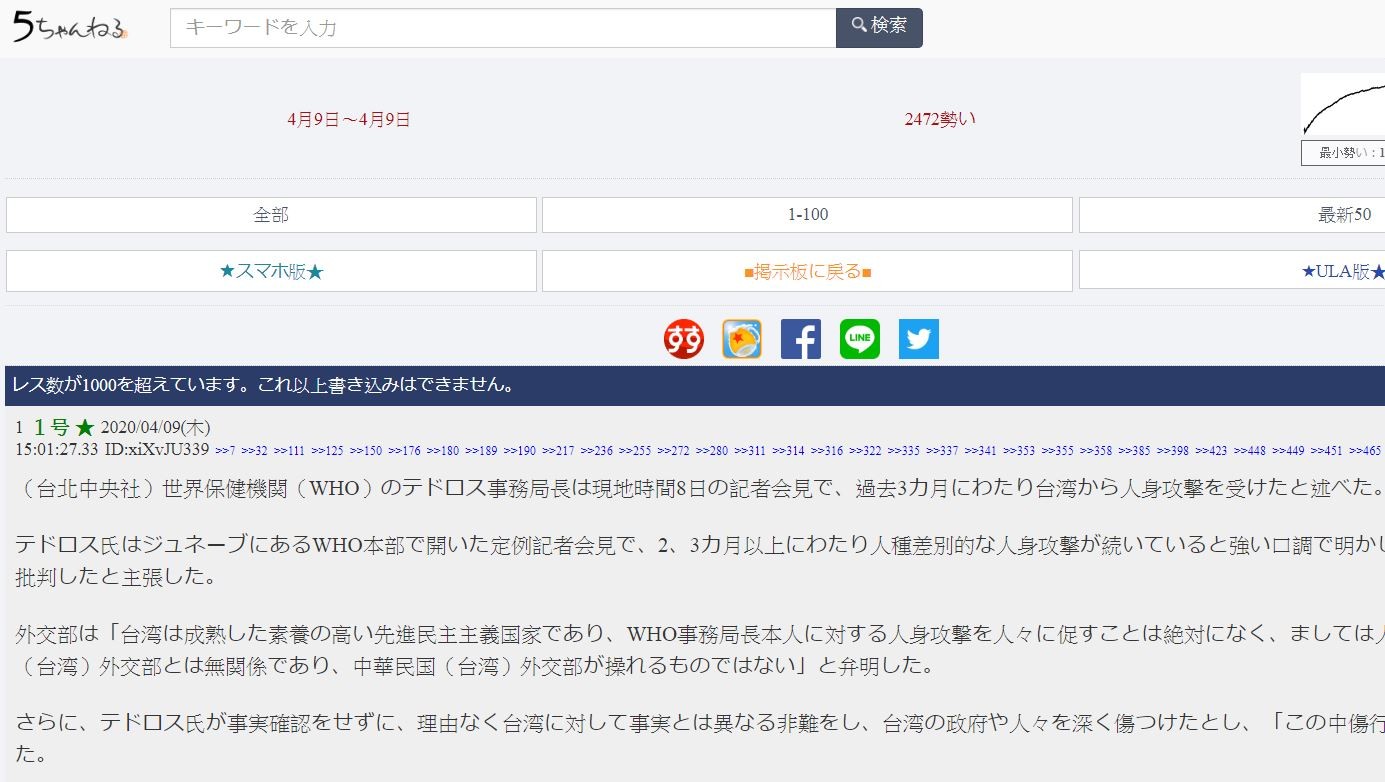Open reply anchor >>311
Image resolution: width=1385 pixels, height=782 pixels.
point(750,450)
